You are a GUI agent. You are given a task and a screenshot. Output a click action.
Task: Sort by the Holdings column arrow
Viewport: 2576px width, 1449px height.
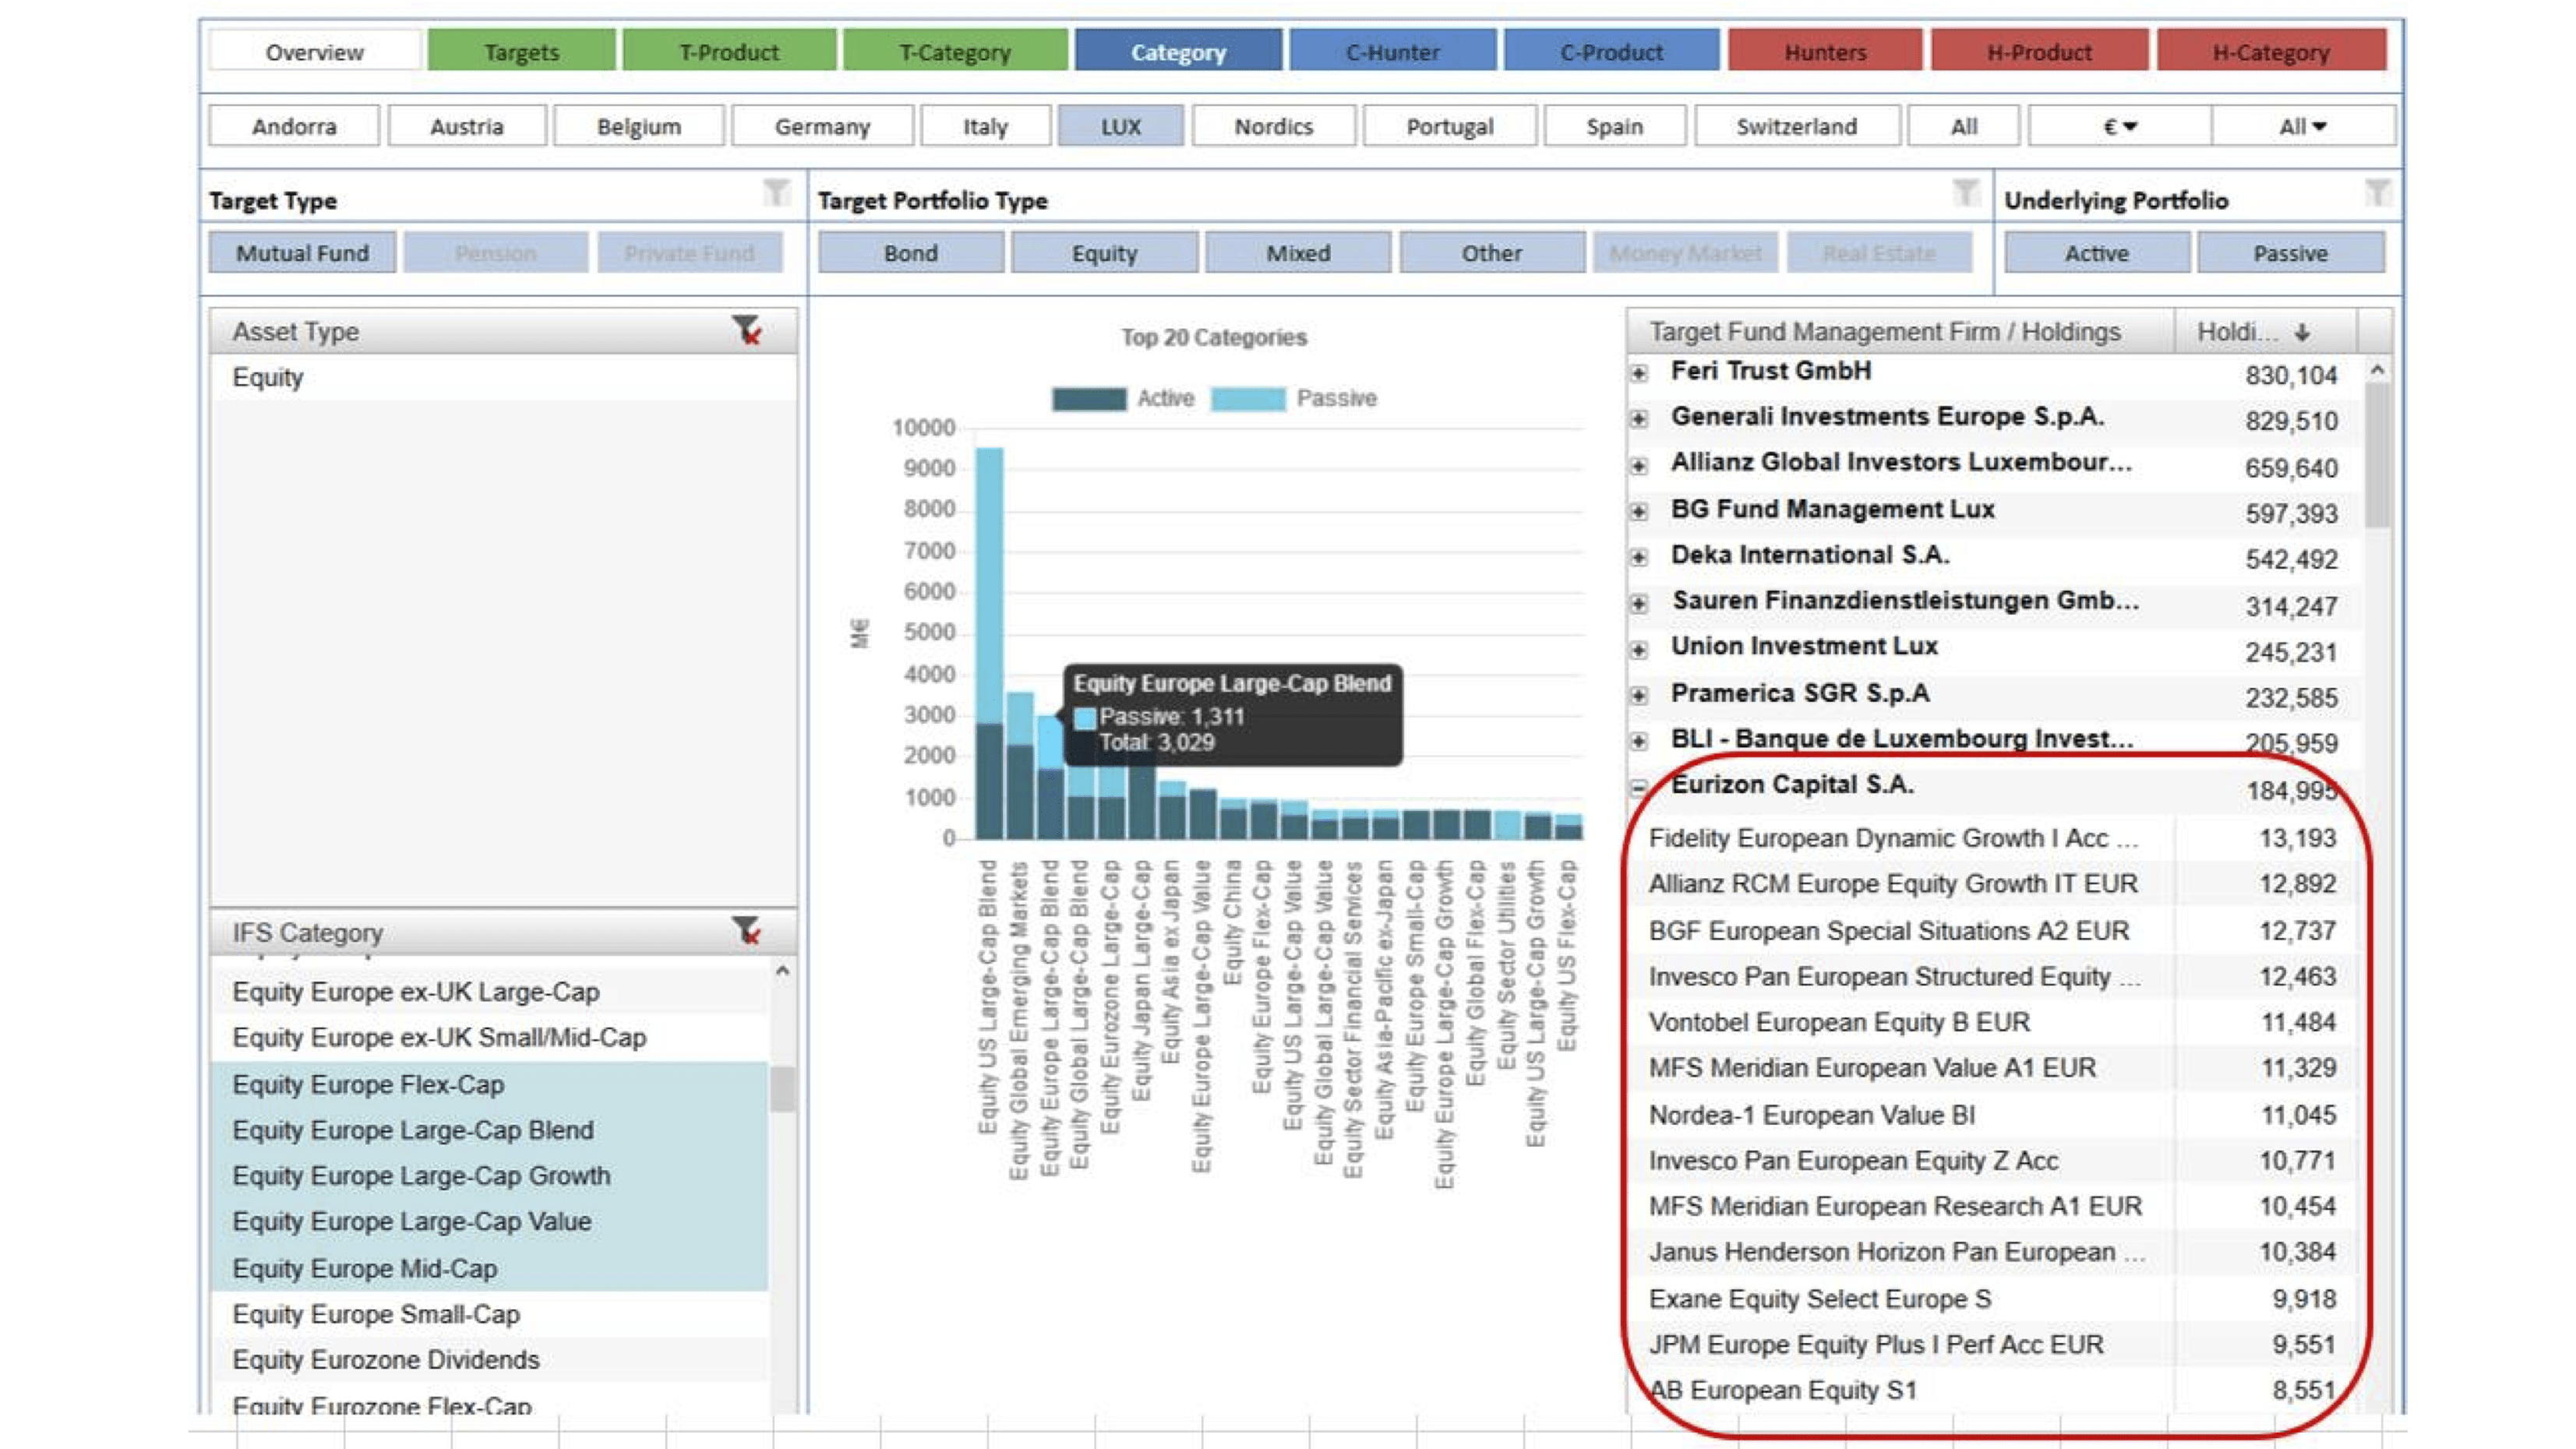[2302, 332]
